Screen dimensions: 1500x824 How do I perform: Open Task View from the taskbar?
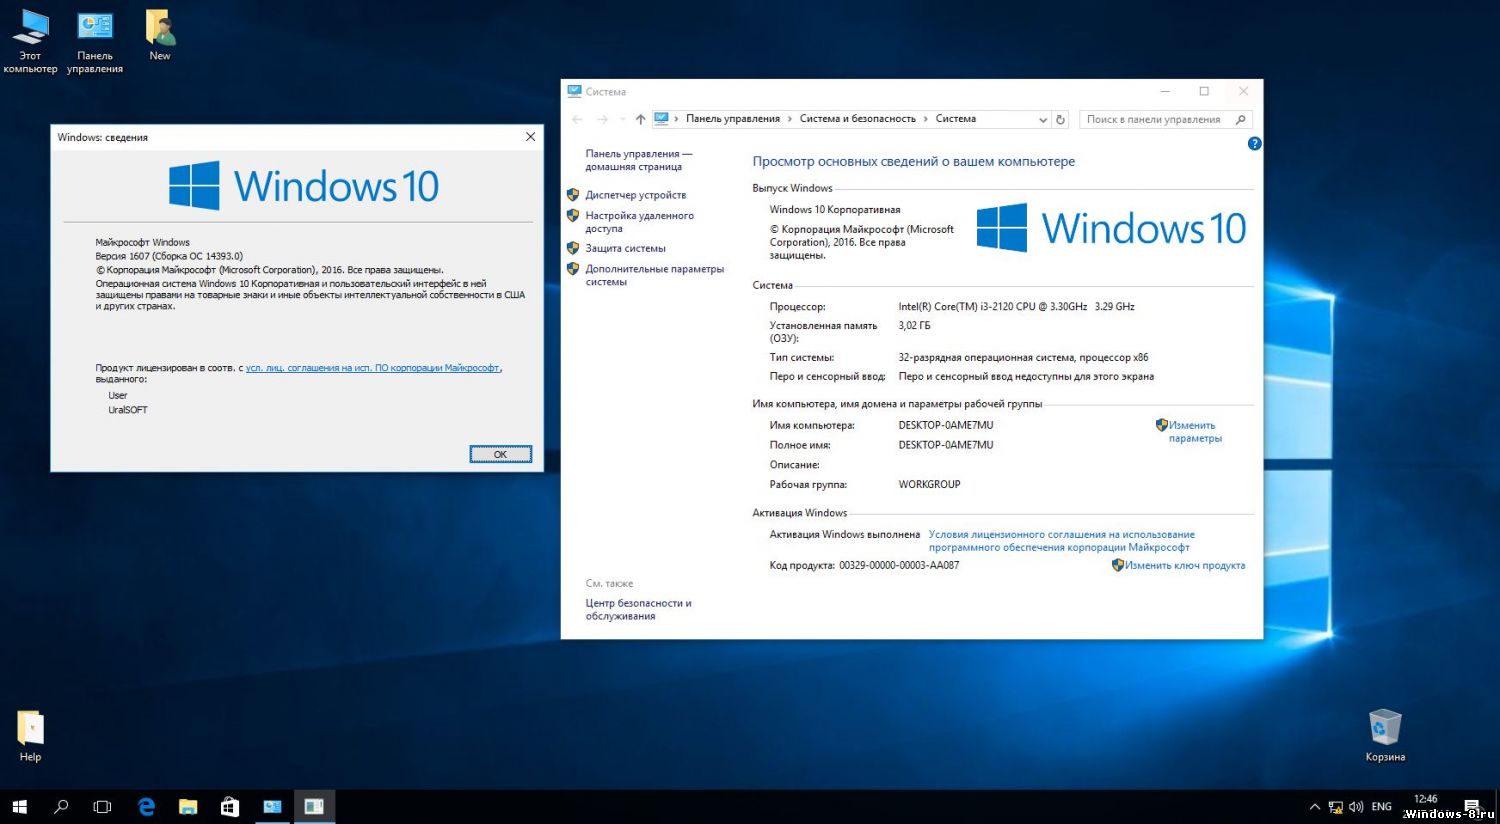[102, 806]
